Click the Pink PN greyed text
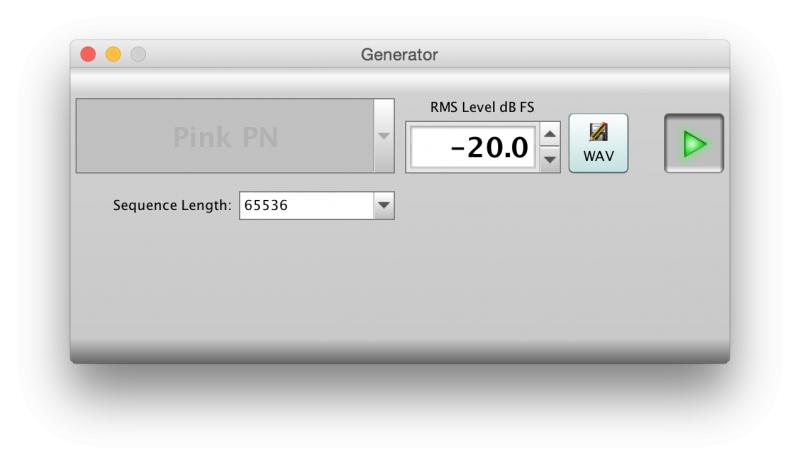Screen dimensions: 800x464 point(226,137)
